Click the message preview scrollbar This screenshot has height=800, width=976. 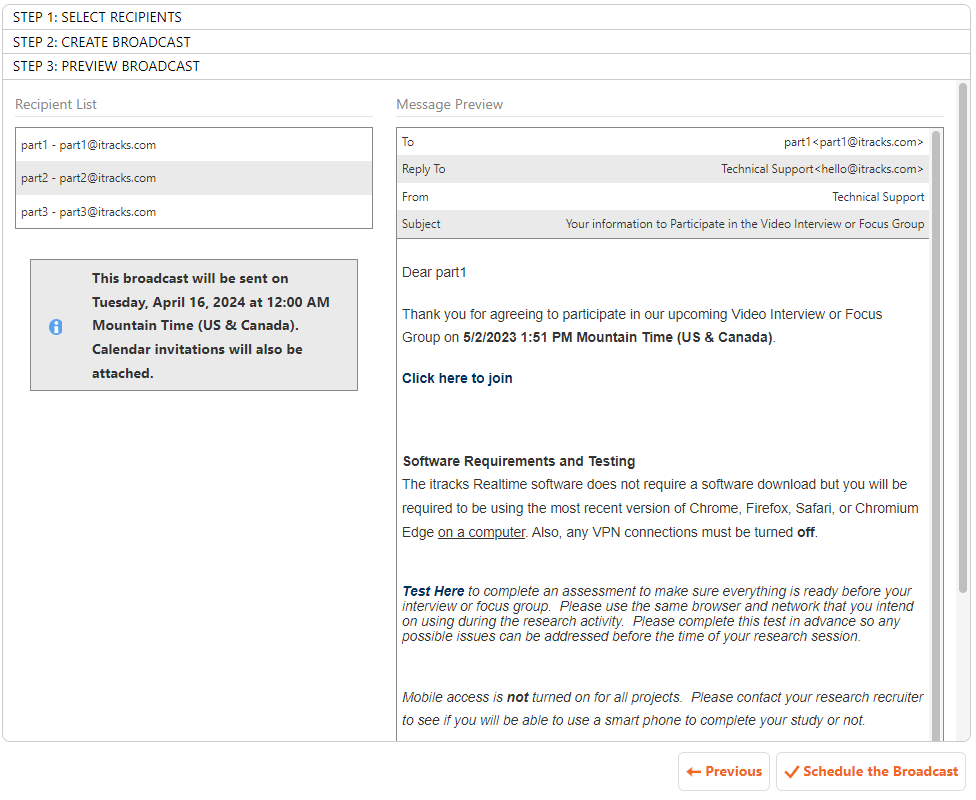coord(936,434)
